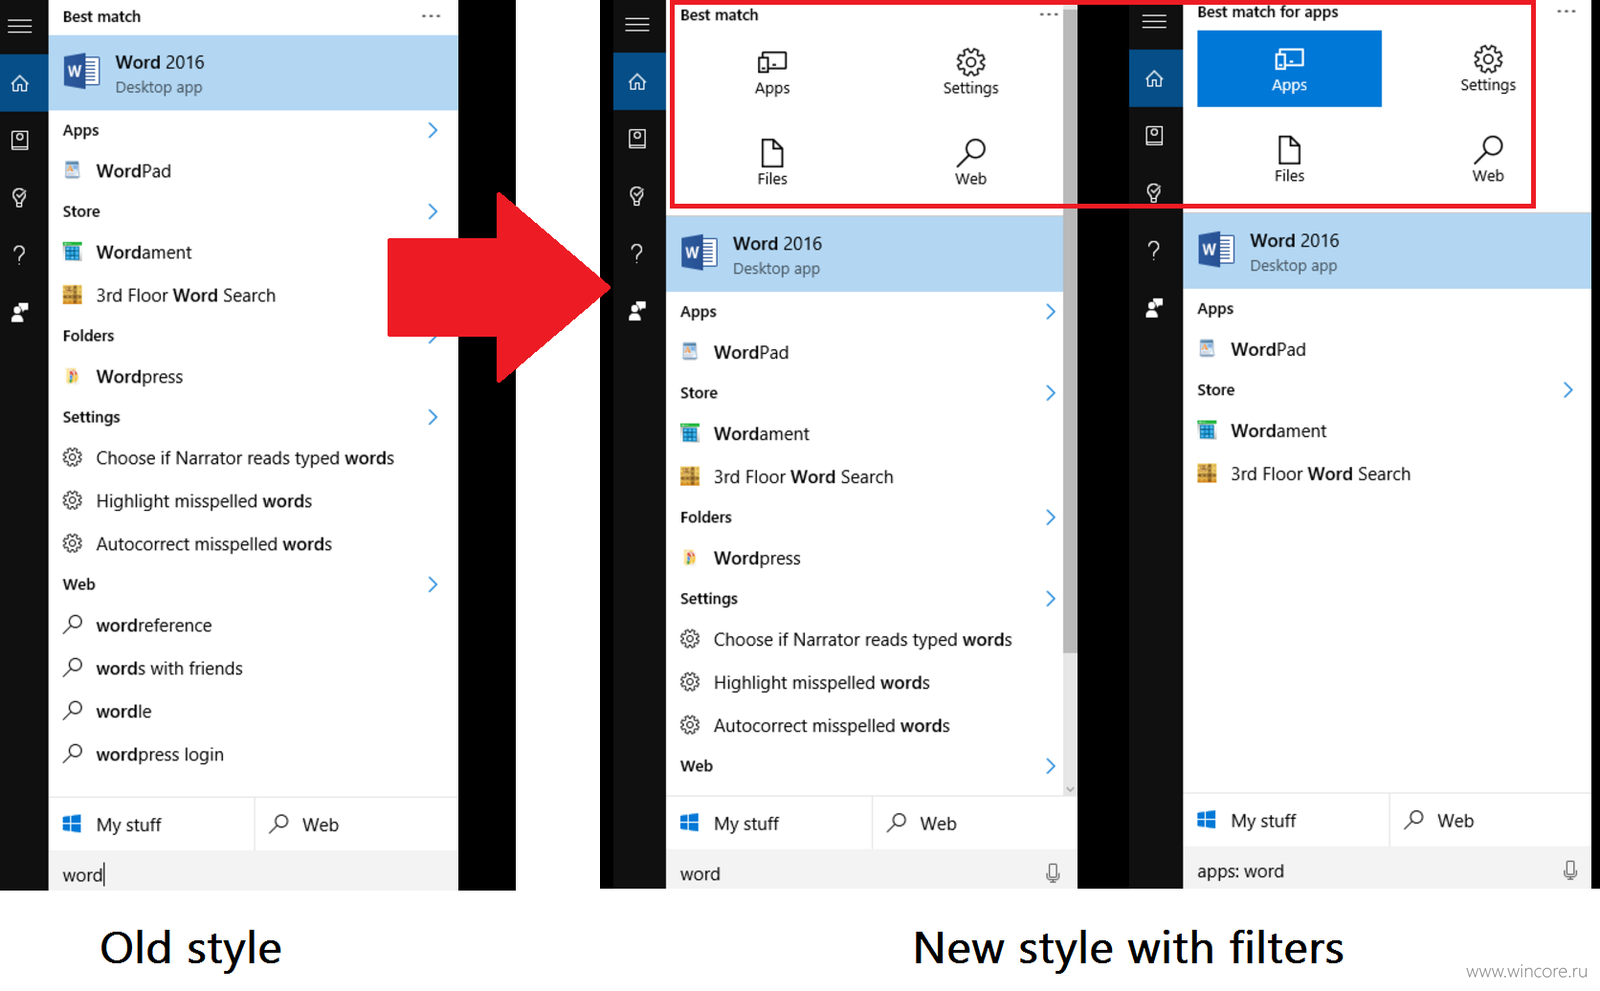Click microphone icon in 'apps: word' search box
1600x991 pixels.
[1570, 870]
